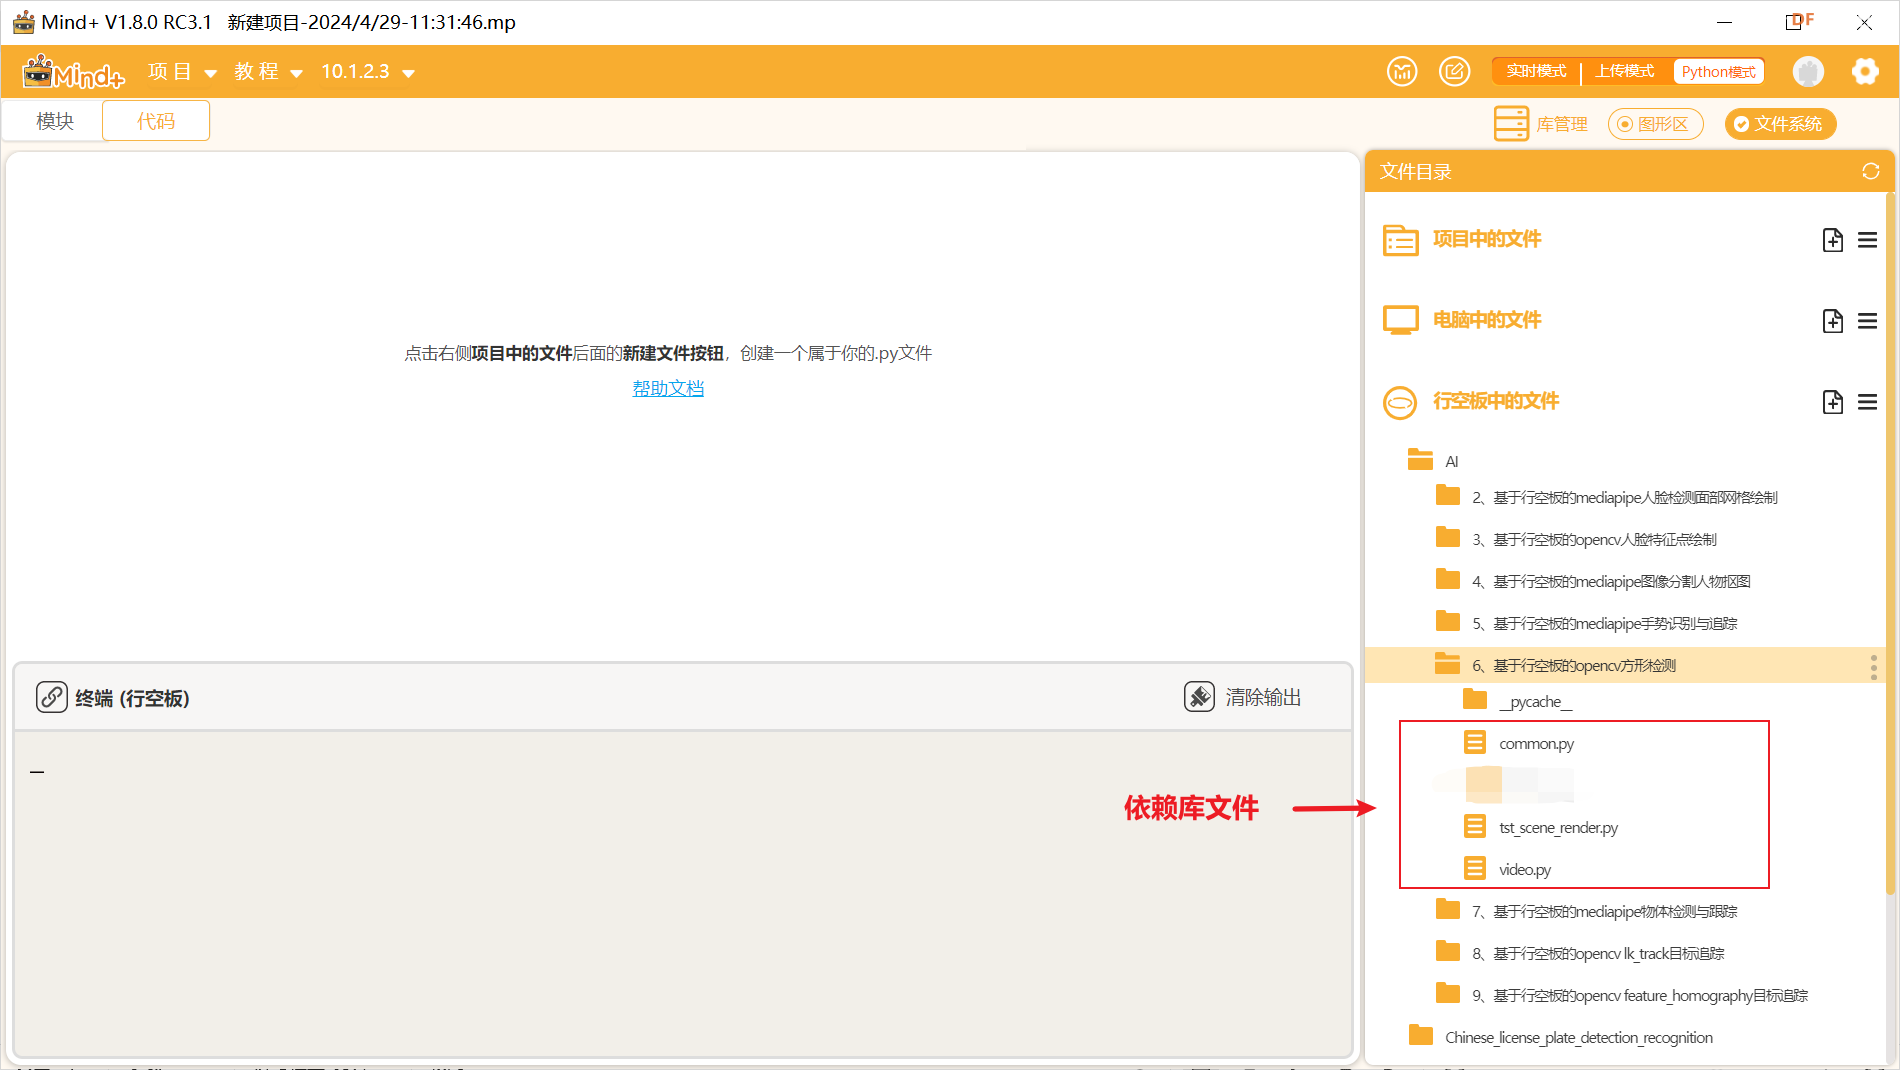Open the settings gear icon

1865,72
